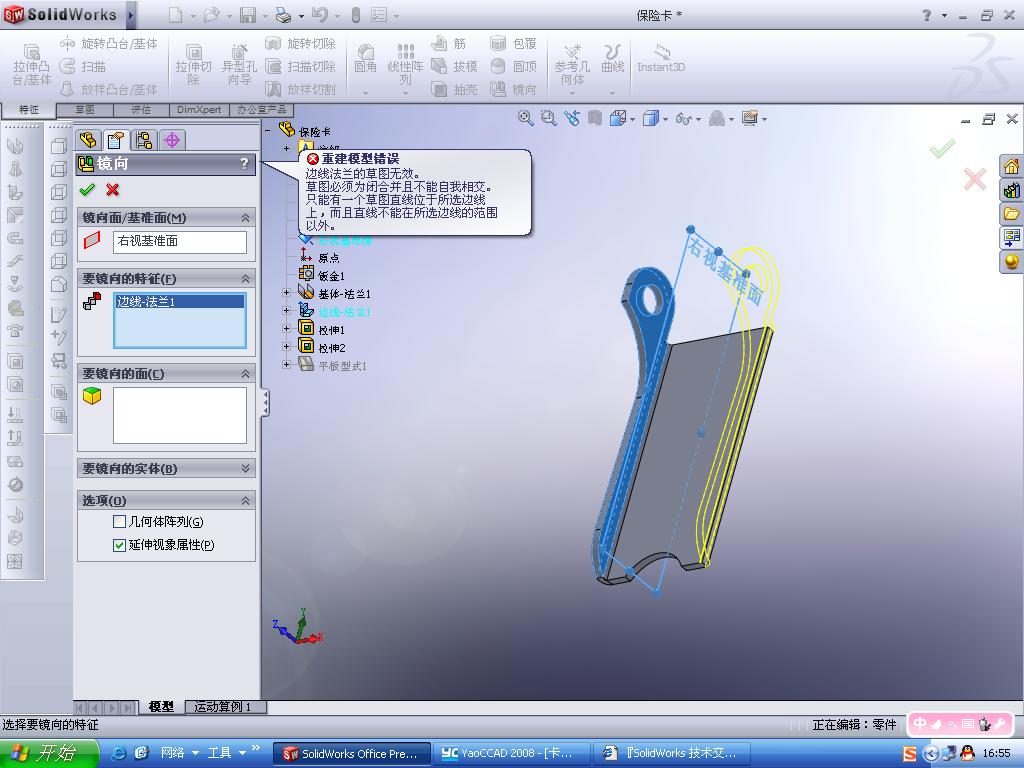Click Section View icon in view toolbar
1024x768 pixels.
594,118
